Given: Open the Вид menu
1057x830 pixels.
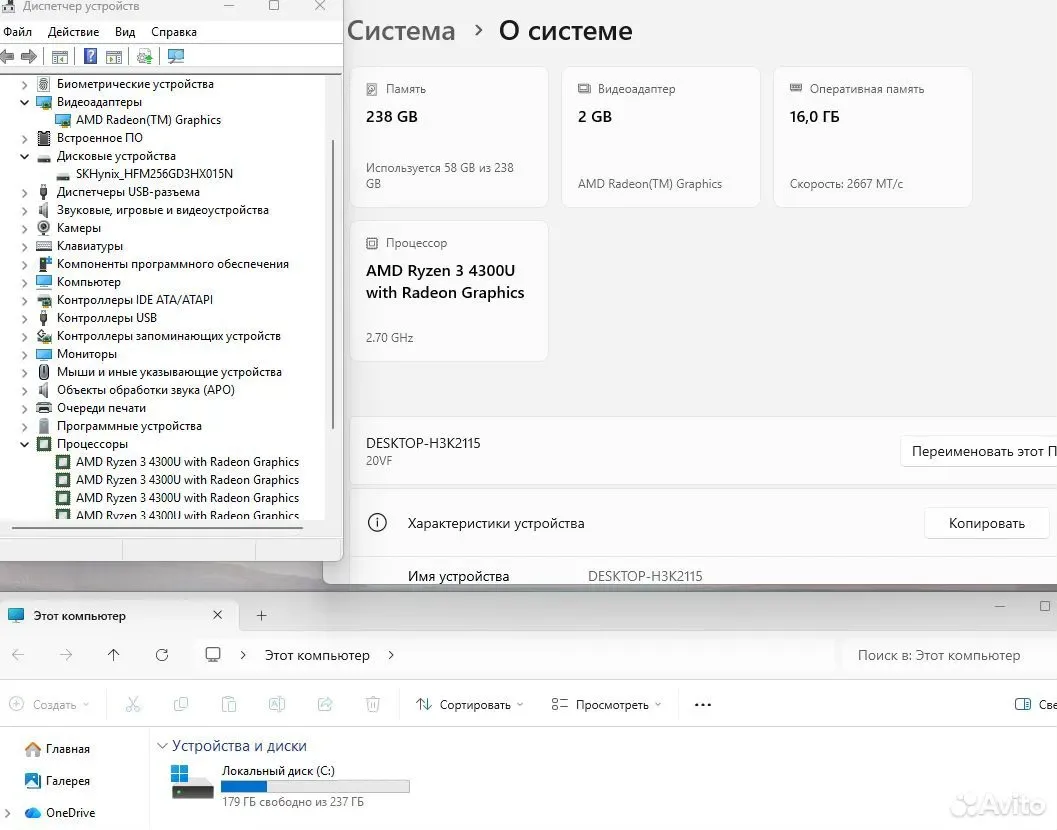Looking at the screenshot, I should pos(125,32).
